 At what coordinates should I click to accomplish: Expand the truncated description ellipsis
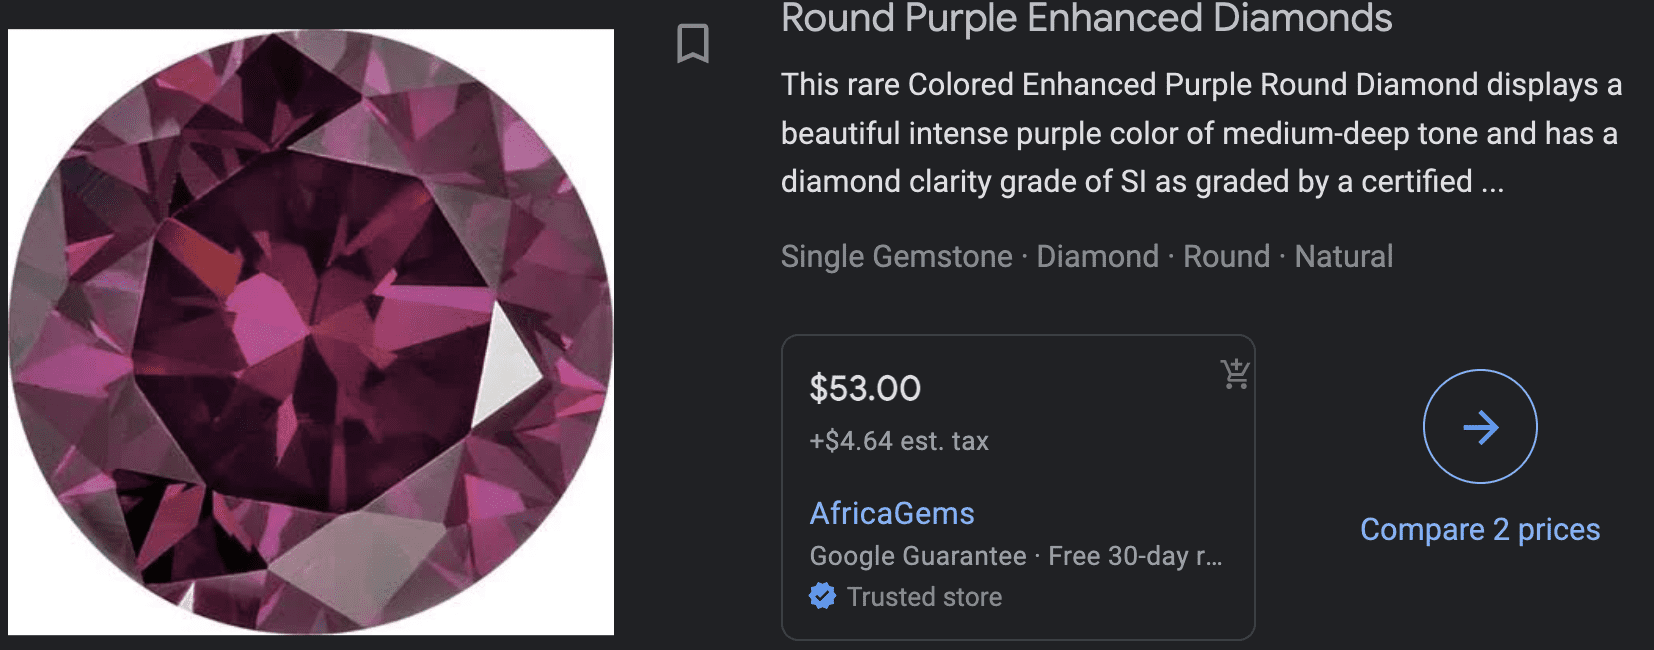(1492, 182)
